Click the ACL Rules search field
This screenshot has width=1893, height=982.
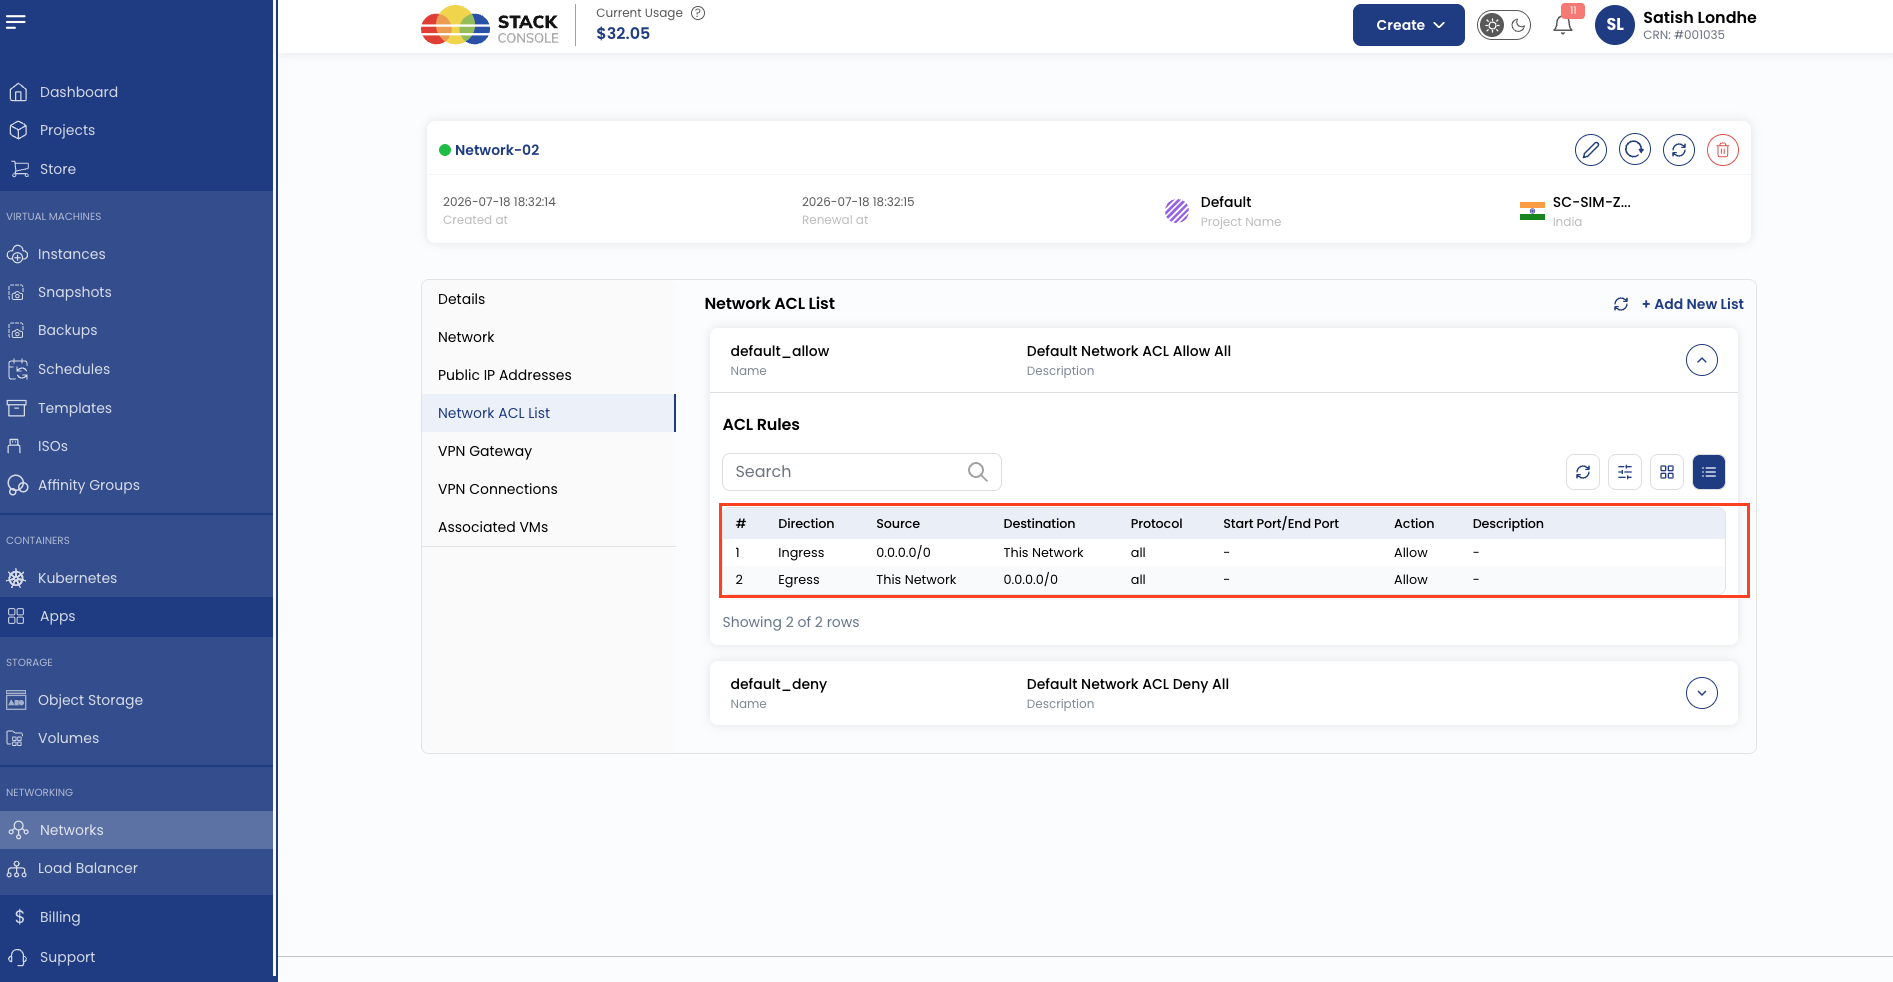point(861,472)
